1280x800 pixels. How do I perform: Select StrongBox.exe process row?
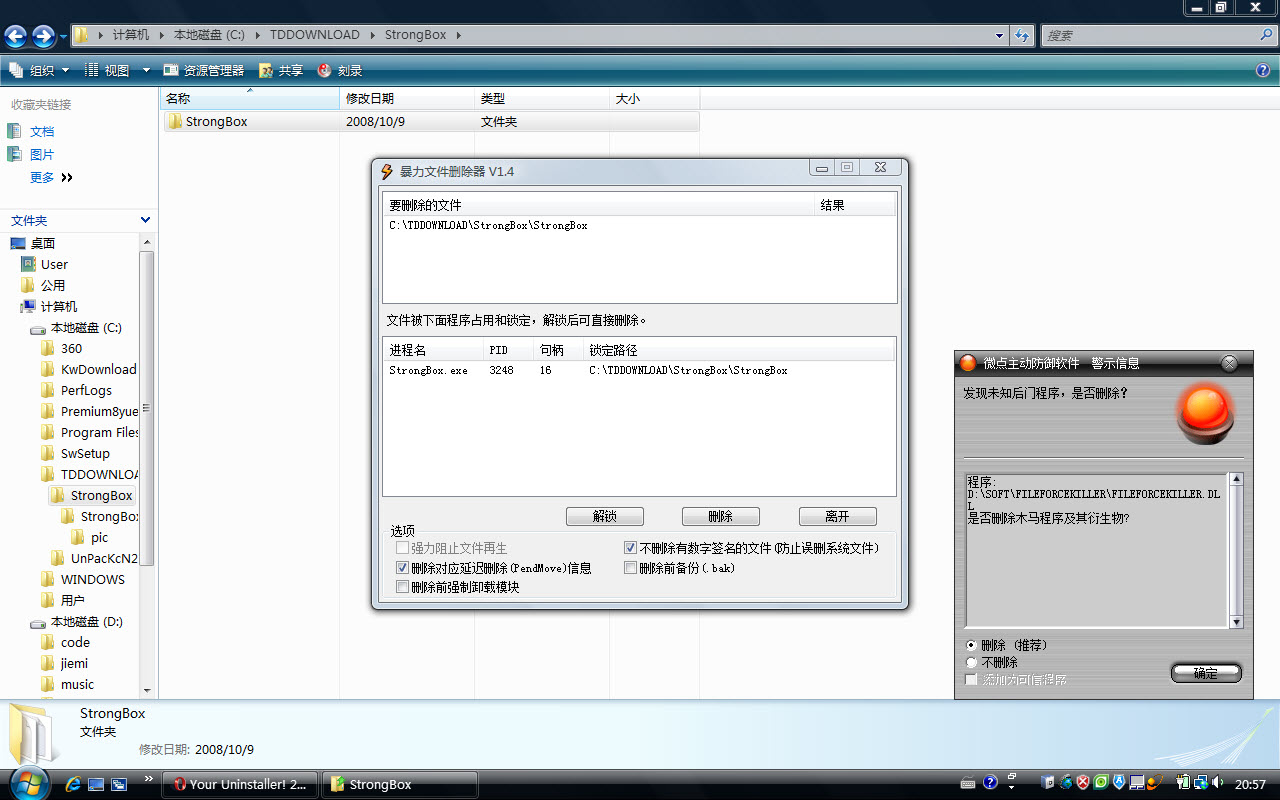(x=639, y=370)
